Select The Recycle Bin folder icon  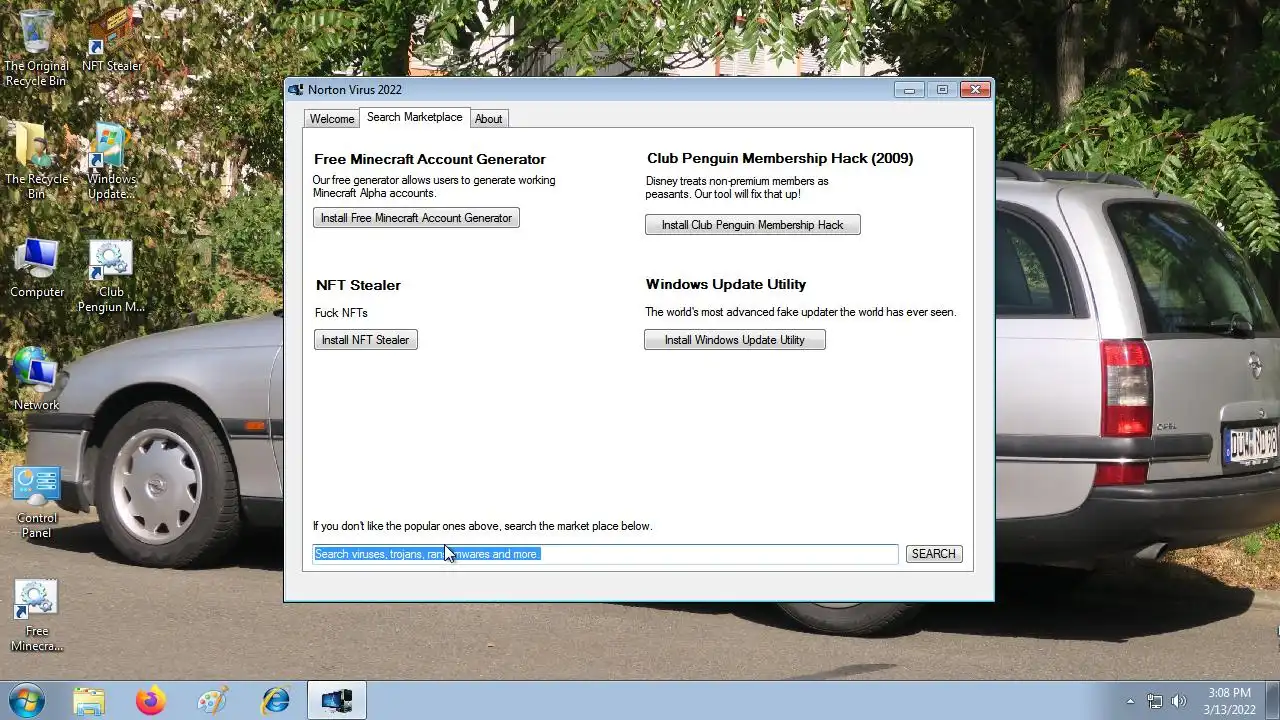37,160
